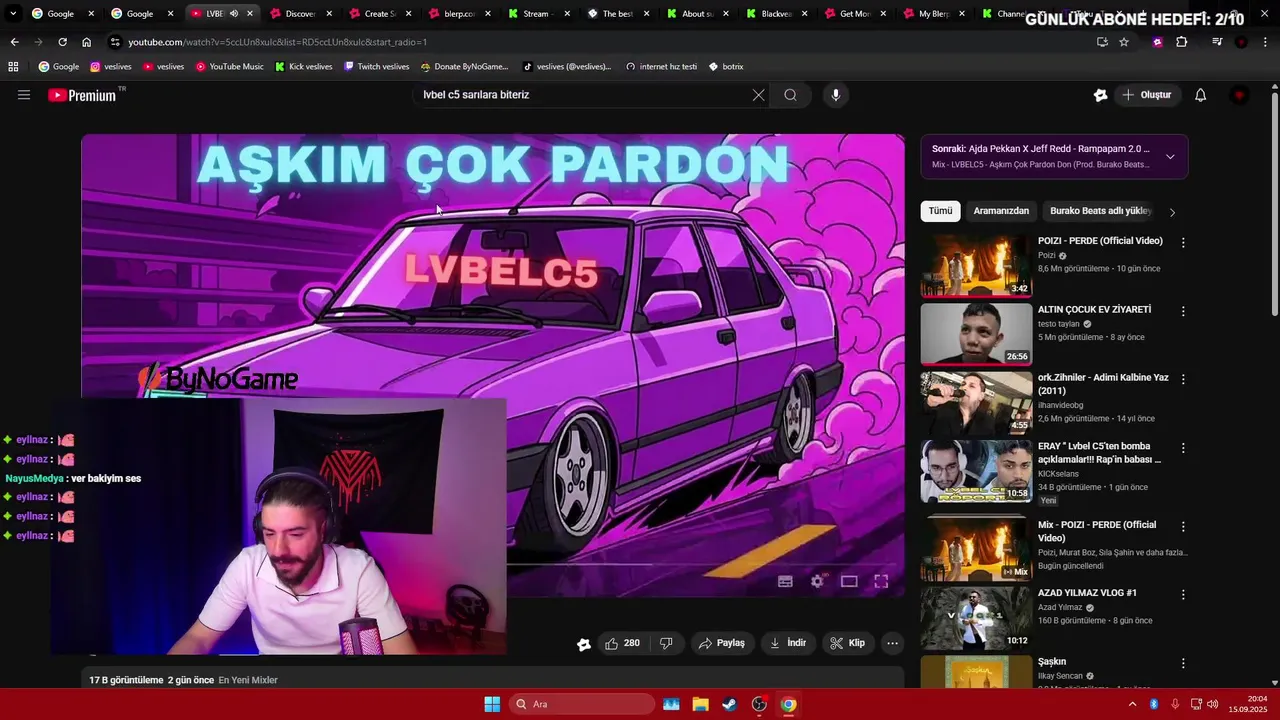Start voice search with the microphone
This screenshot has width=1280, height=720.
coord(836,95)
